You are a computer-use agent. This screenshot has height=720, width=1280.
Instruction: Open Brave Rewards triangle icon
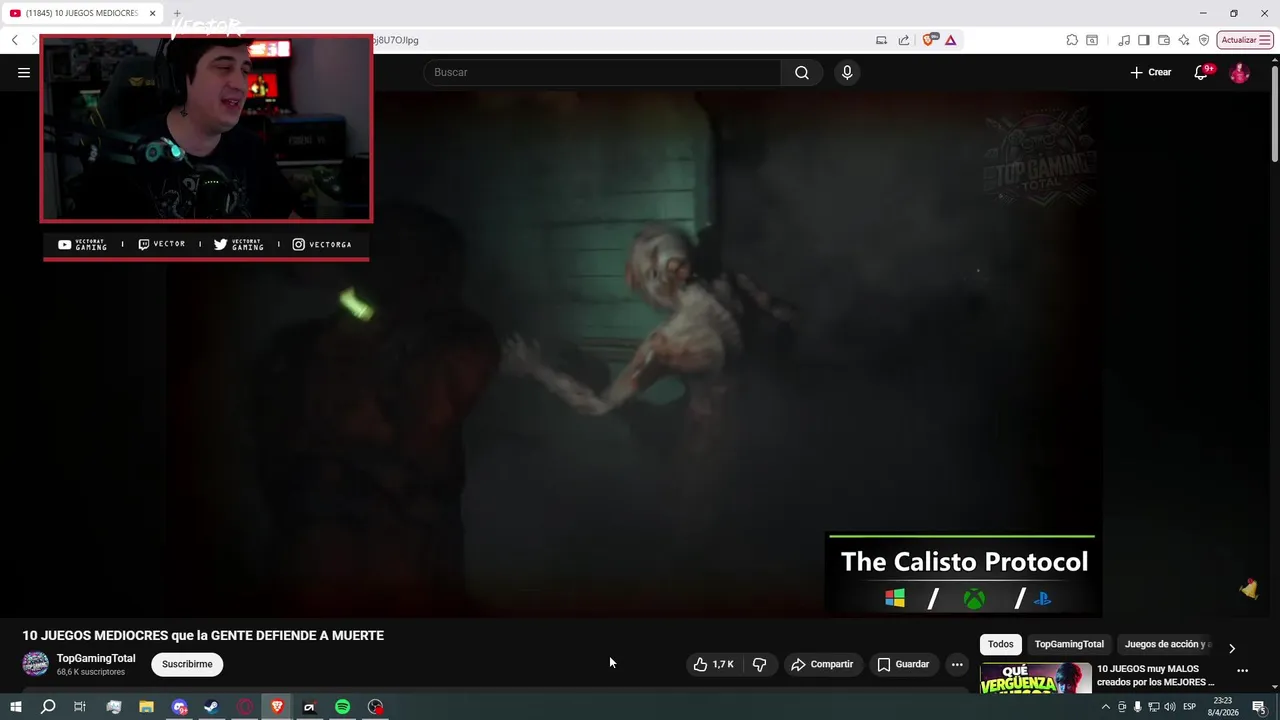coord(950,40)
